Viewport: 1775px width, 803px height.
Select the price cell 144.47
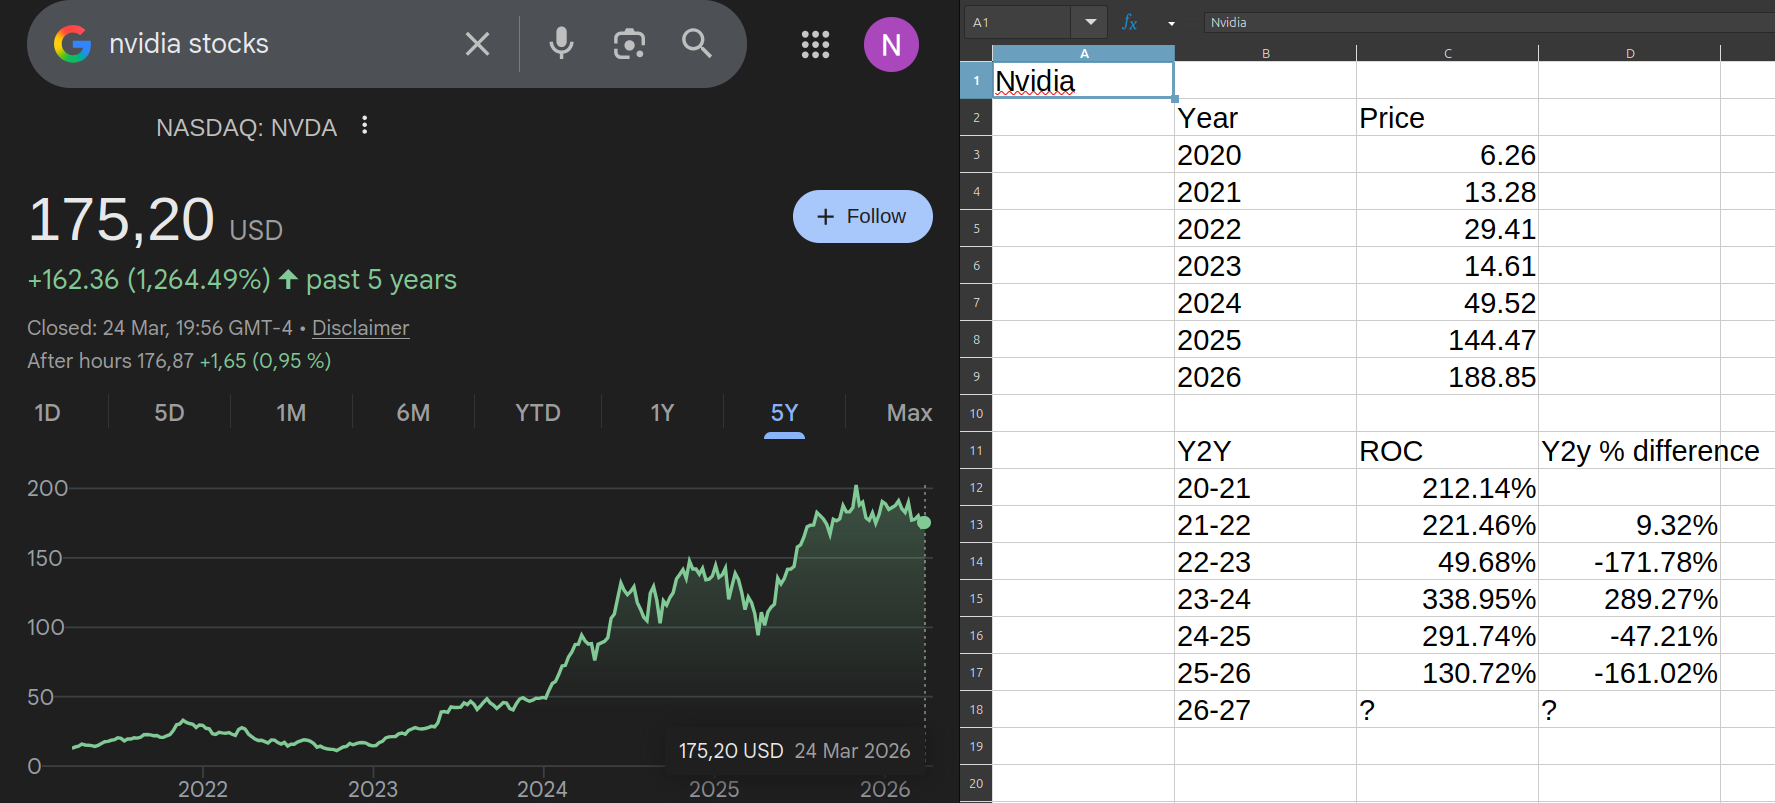[1447, 339]
